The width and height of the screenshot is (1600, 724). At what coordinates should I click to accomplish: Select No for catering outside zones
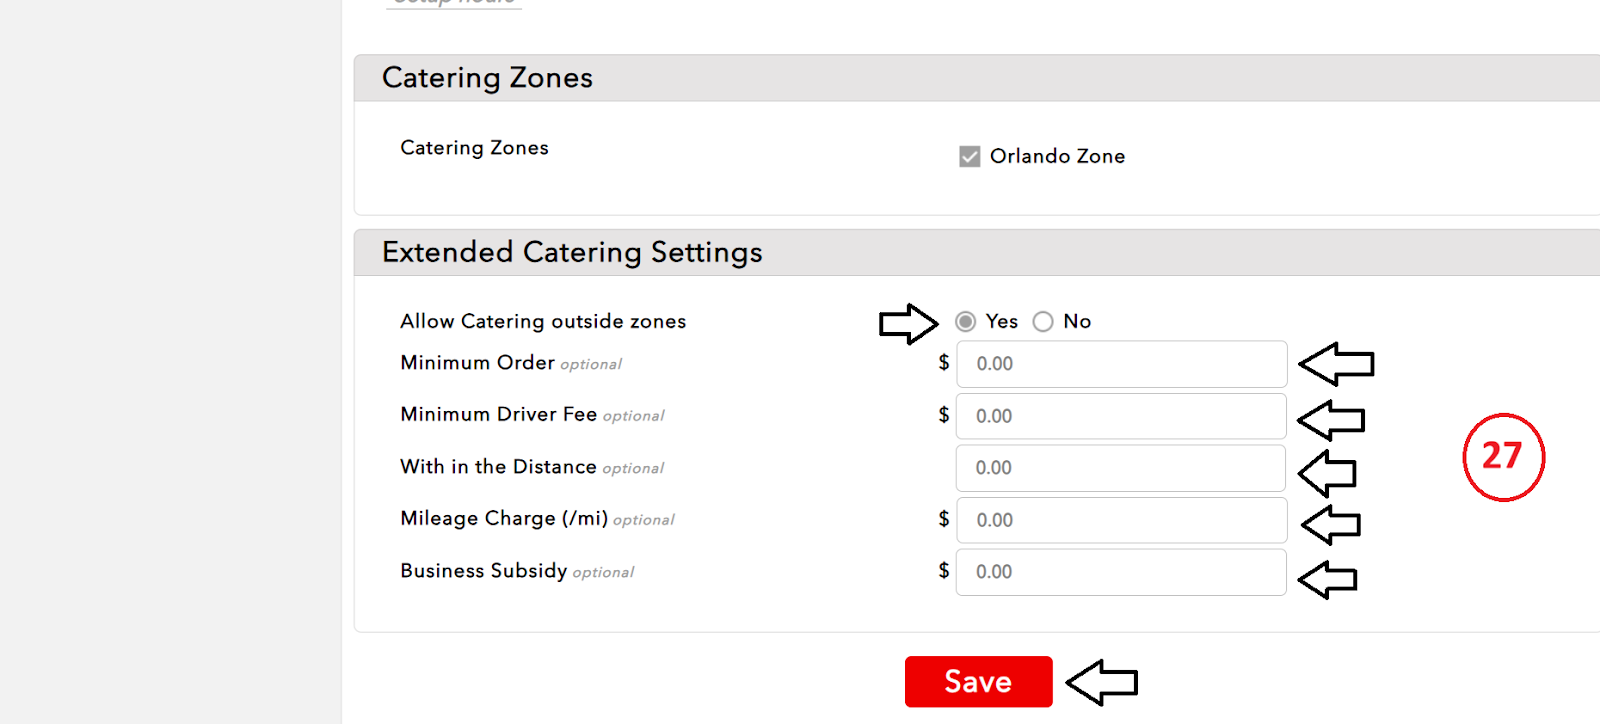click(1043, 322)
